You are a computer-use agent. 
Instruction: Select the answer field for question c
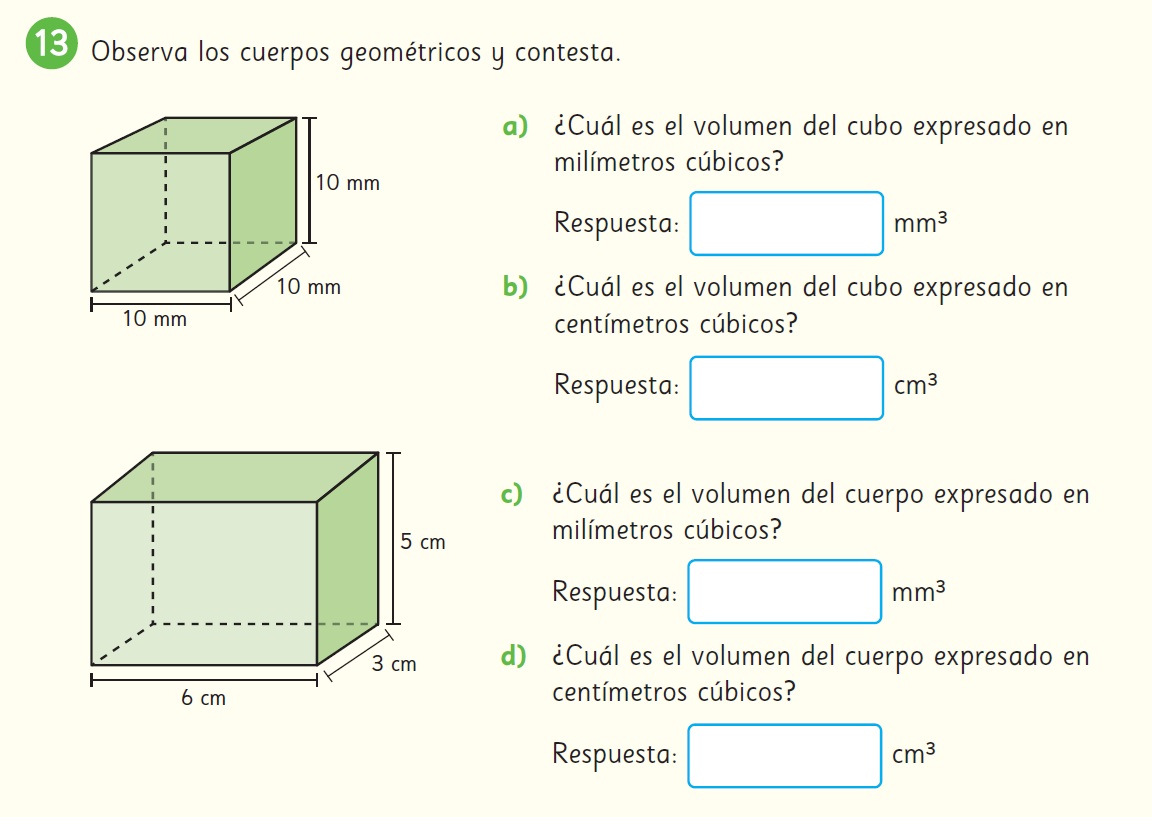point(785,591)
